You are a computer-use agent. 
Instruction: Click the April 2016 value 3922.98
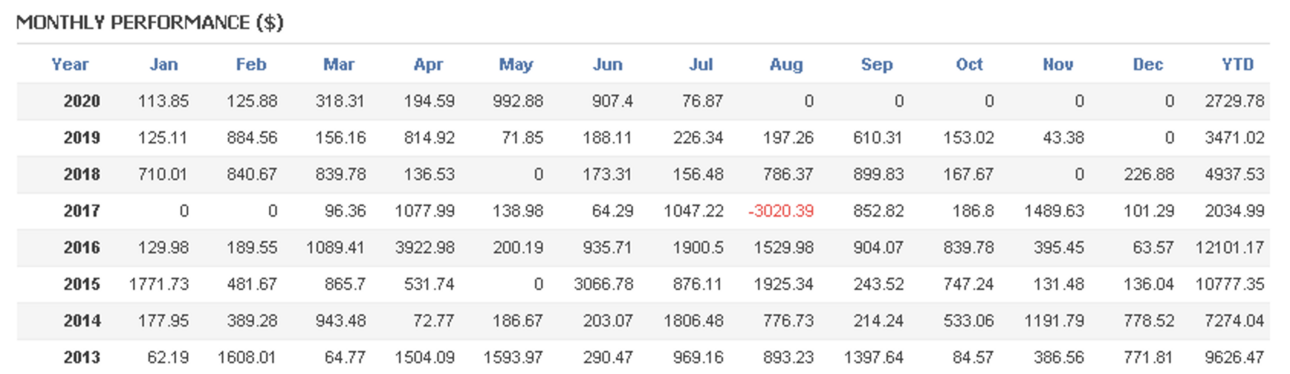click(x=413, y=247)
